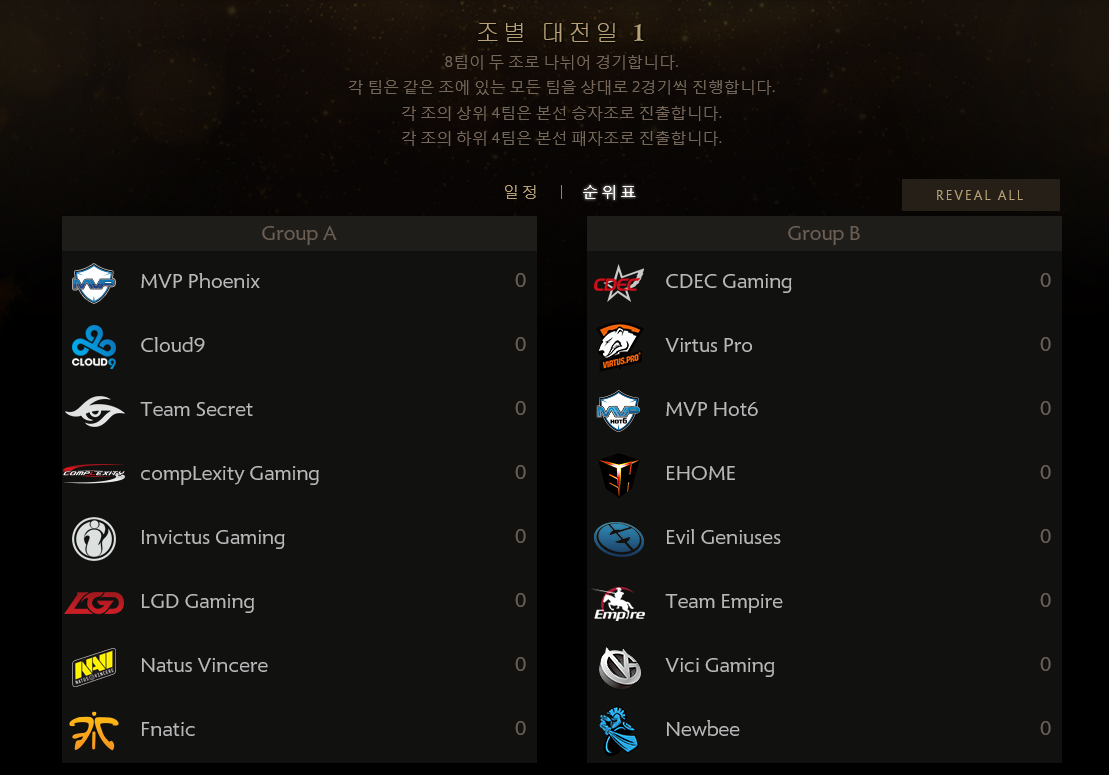The width and height of the screenshot is (1109, 775).
Task: Click the MVP Hot6 team name
Action: [712, 409]
